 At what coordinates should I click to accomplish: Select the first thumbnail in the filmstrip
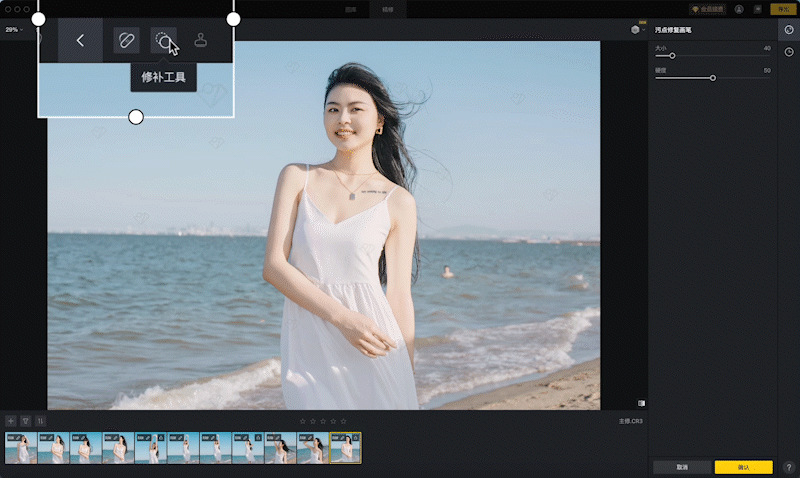pos(20,448)
